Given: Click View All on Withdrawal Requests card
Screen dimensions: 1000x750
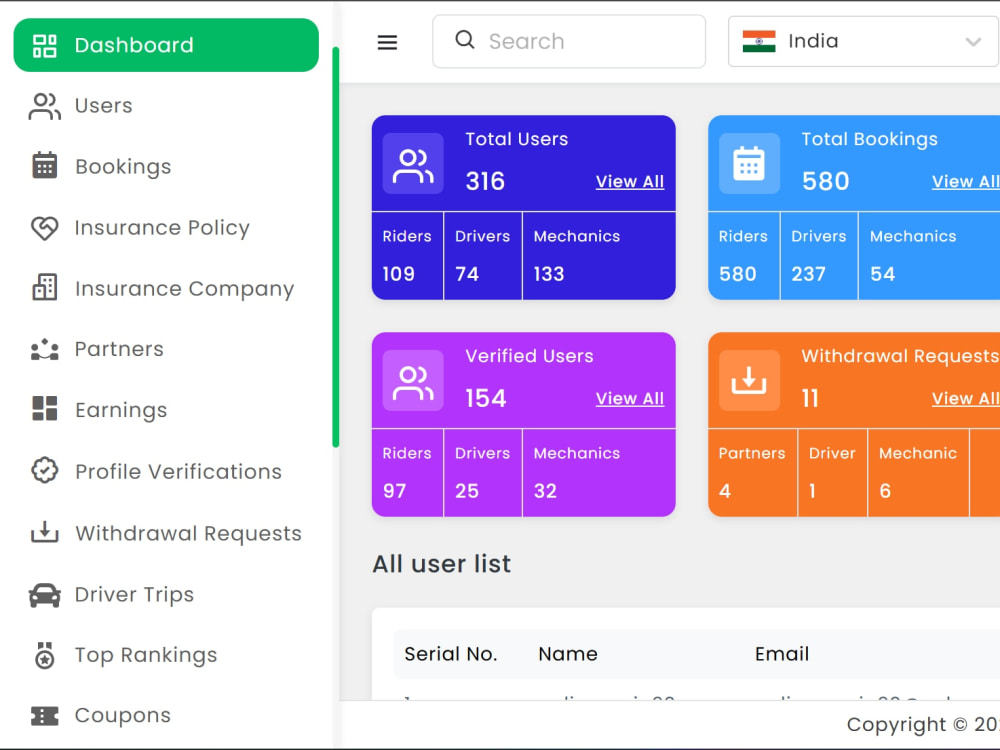Looking at the screenshot, I should coord(966,399).
